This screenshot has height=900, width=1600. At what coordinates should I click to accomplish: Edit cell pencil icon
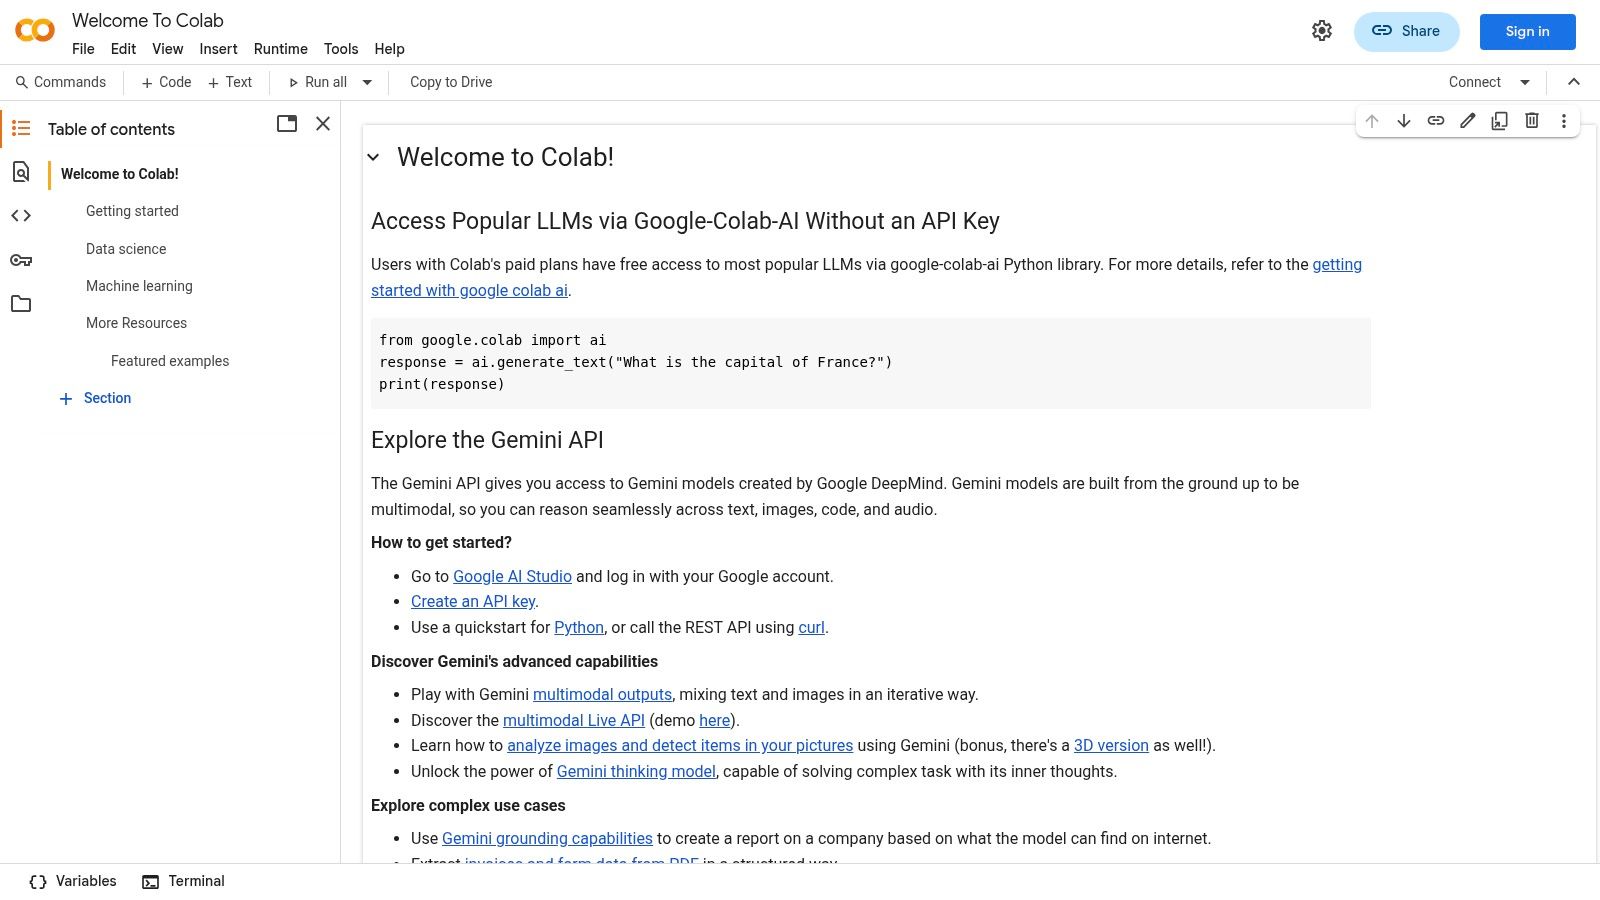point(1468,121)
